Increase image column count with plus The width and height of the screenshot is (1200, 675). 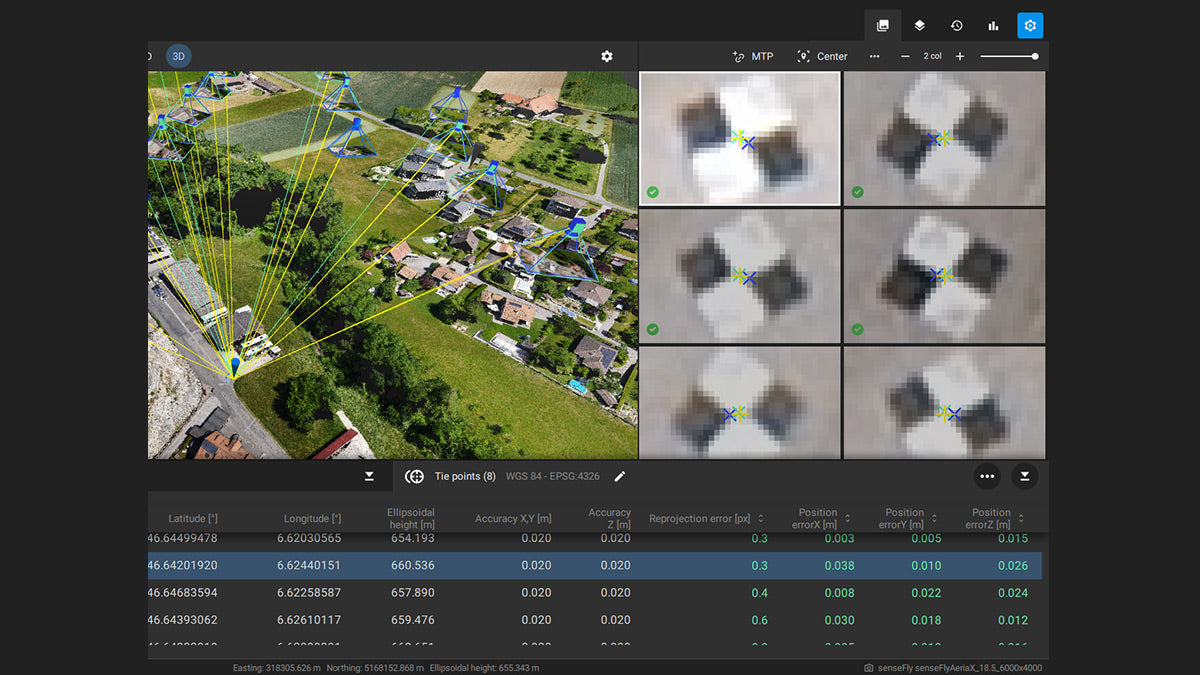(960, 57)
